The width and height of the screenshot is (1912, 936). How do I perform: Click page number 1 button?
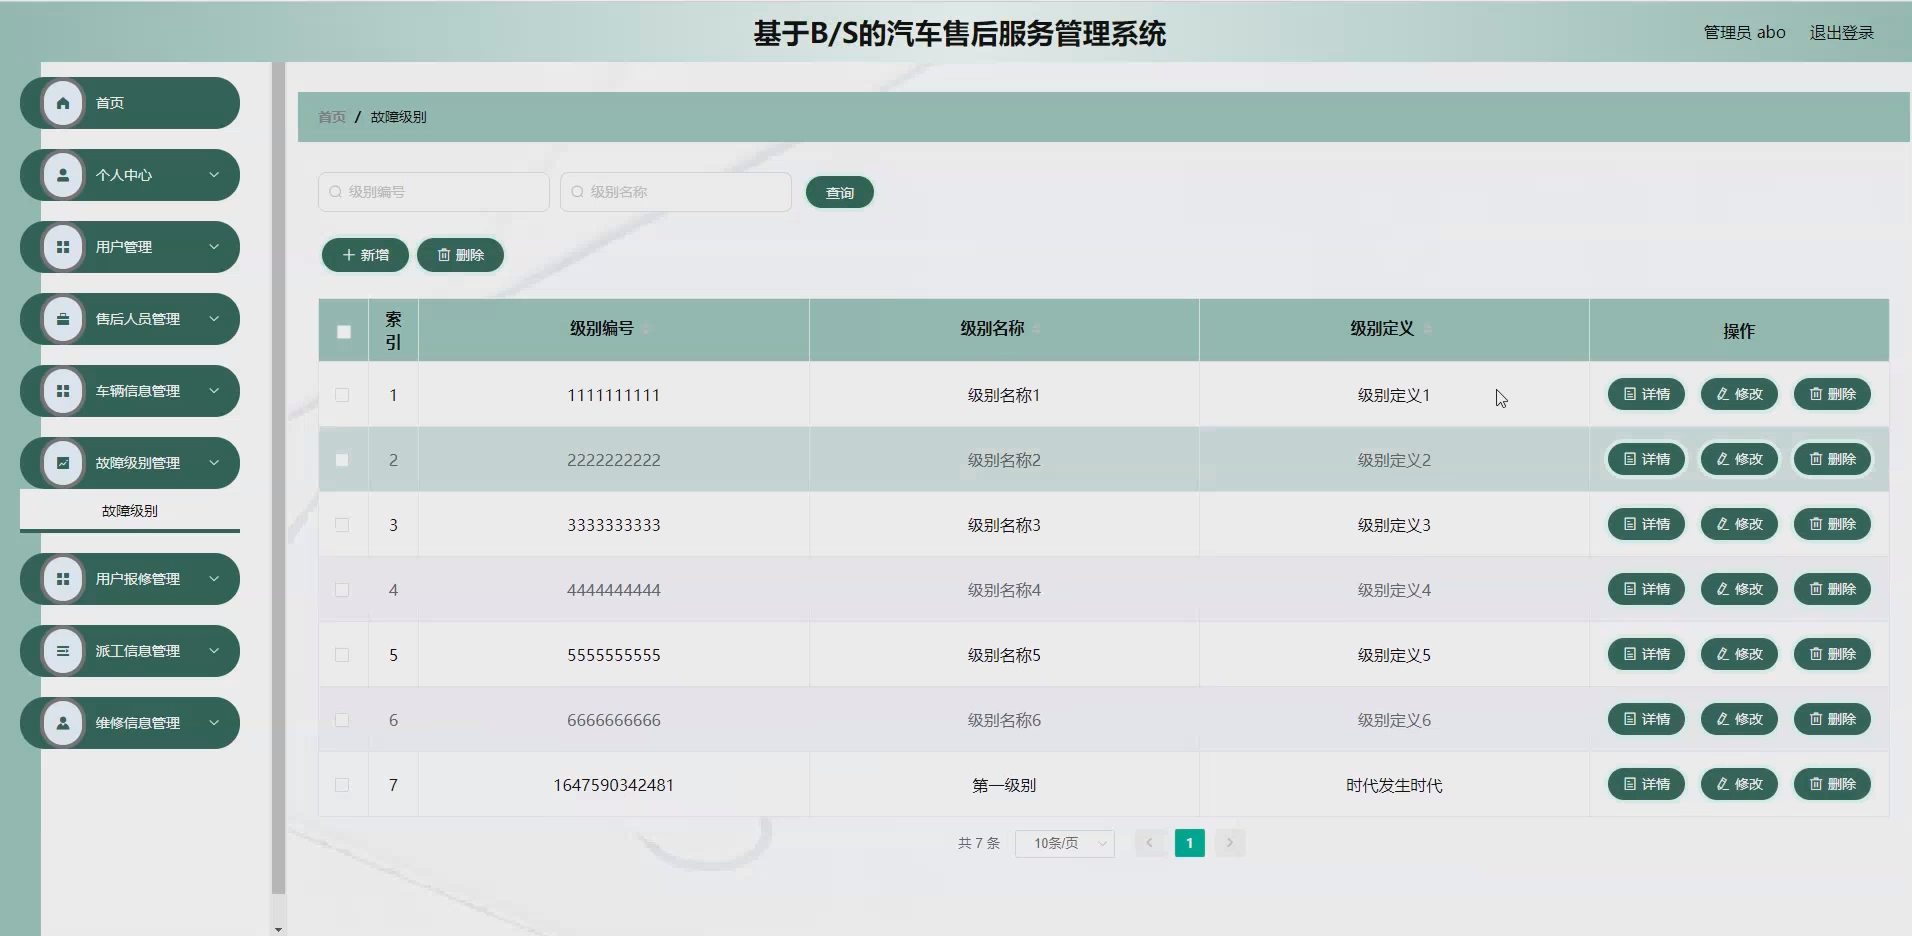[1189, 843]
